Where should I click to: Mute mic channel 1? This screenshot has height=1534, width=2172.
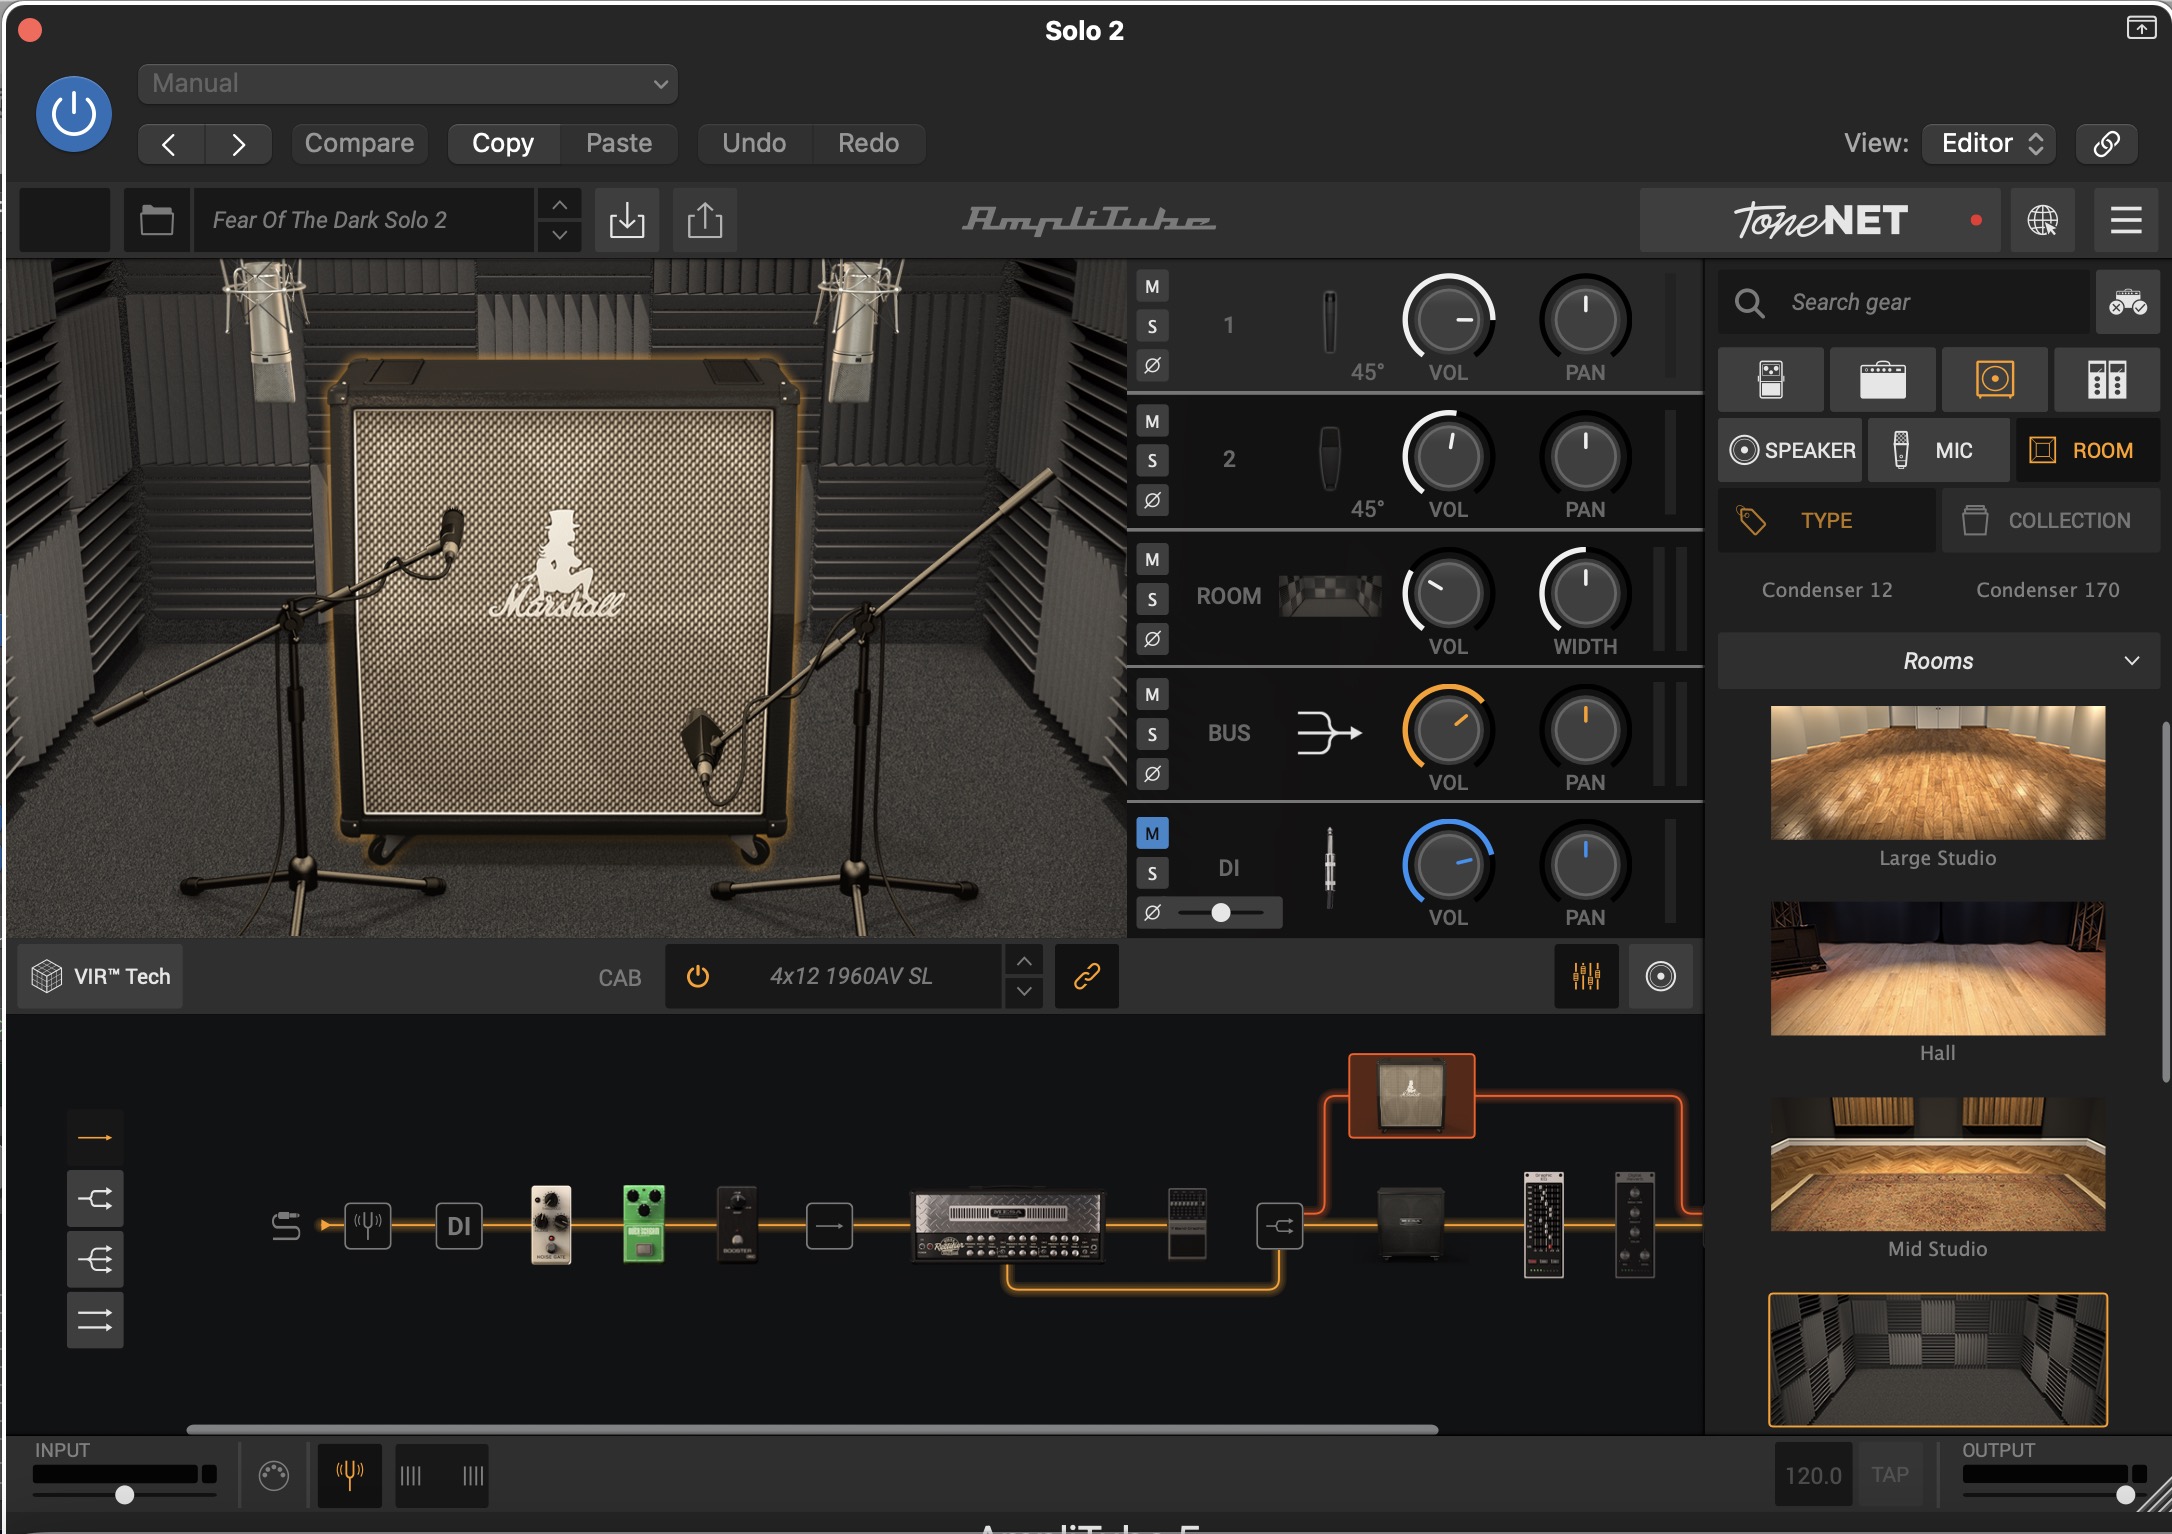tap(1152, 287)
